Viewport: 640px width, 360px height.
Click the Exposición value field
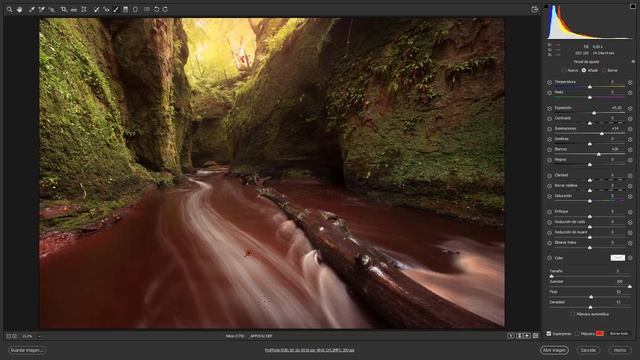tap(616, 108)
